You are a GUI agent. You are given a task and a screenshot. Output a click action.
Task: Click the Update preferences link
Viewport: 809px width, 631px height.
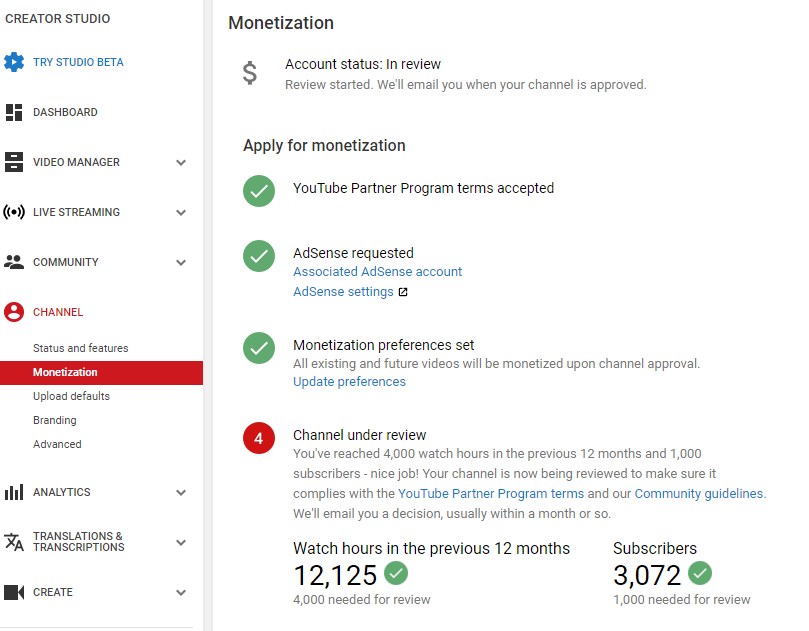coord(349,382)
